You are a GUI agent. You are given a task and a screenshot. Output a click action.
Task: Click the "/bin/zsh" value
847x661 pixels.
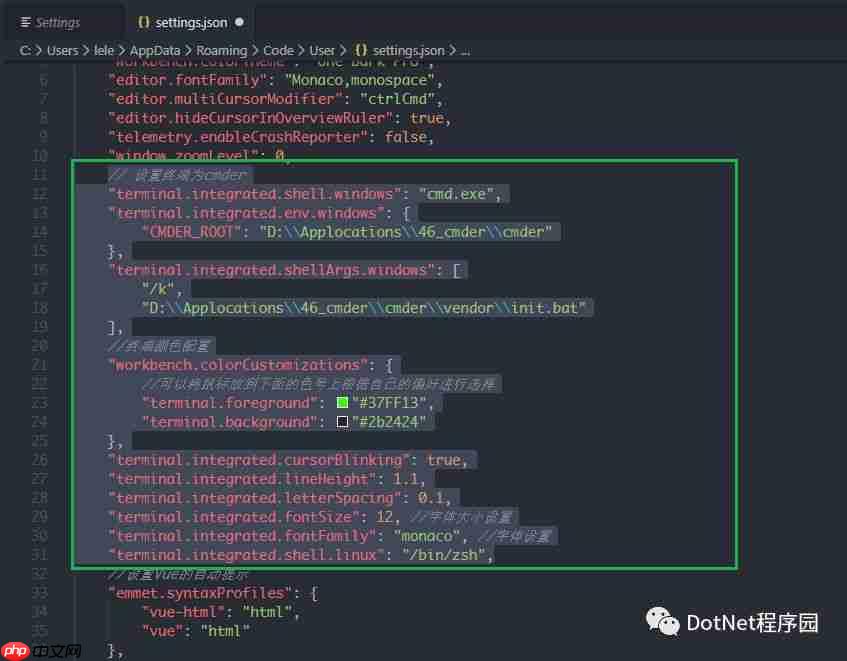click(444, 555)
